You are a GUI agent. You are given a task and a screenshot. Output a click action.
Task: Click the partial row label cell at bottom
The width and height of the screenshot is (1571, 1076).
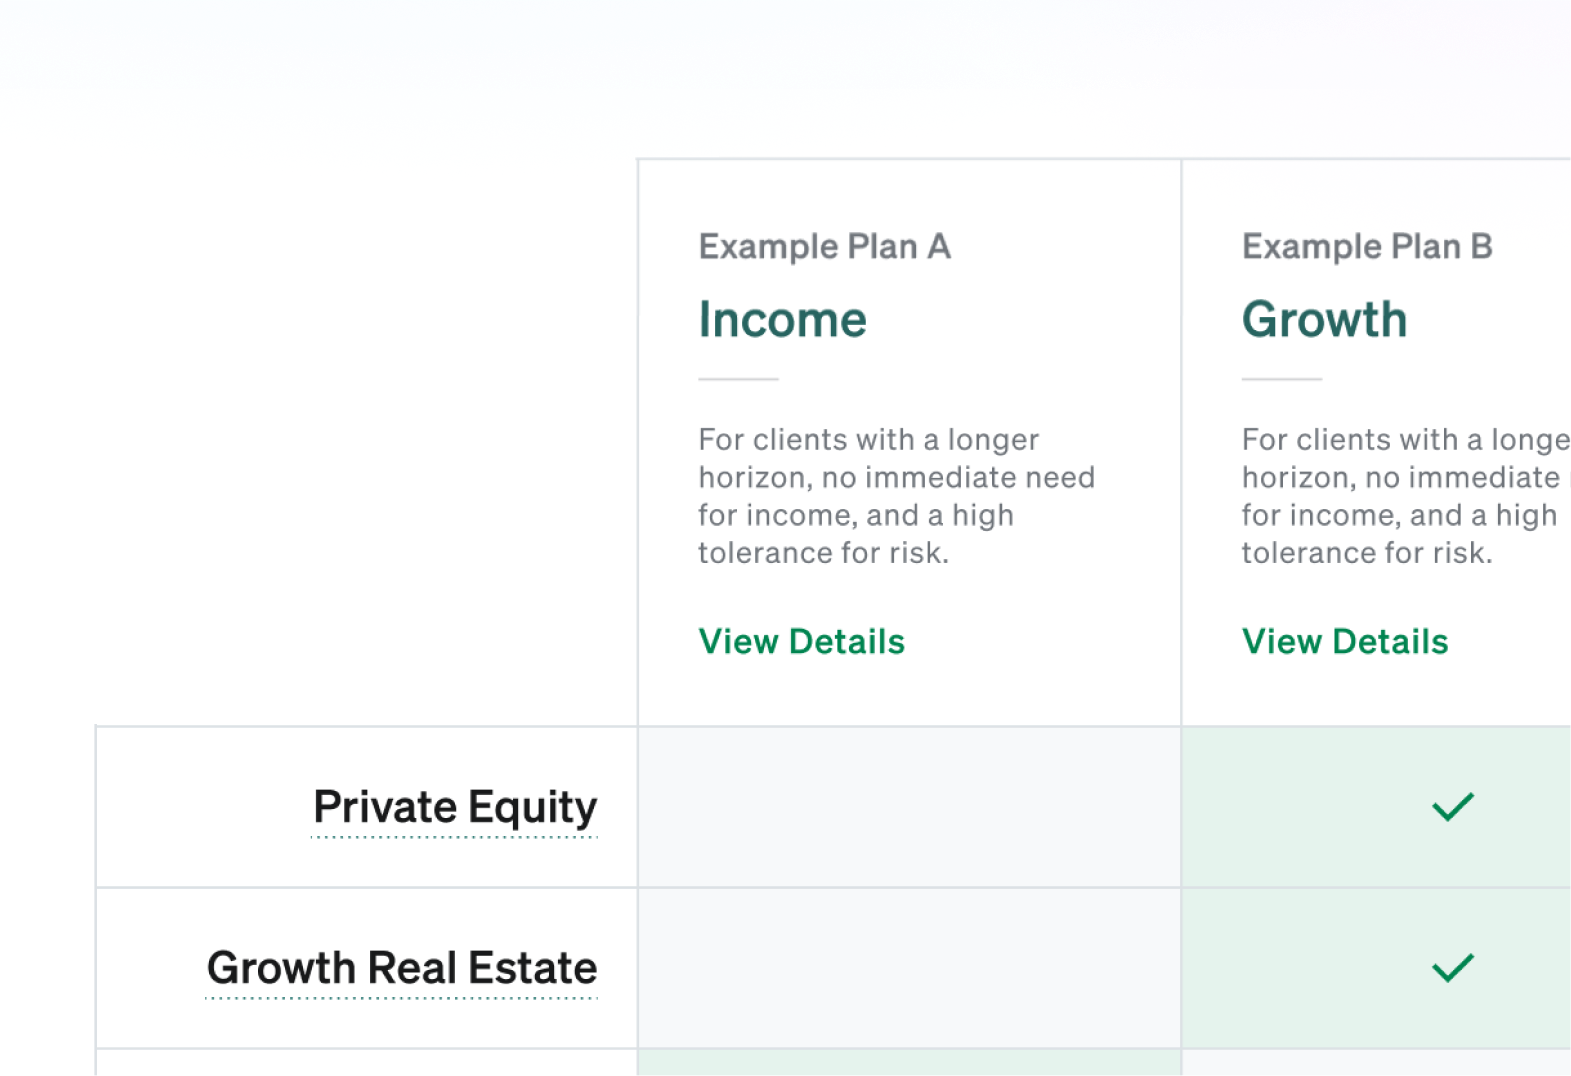coord(366,1063)
